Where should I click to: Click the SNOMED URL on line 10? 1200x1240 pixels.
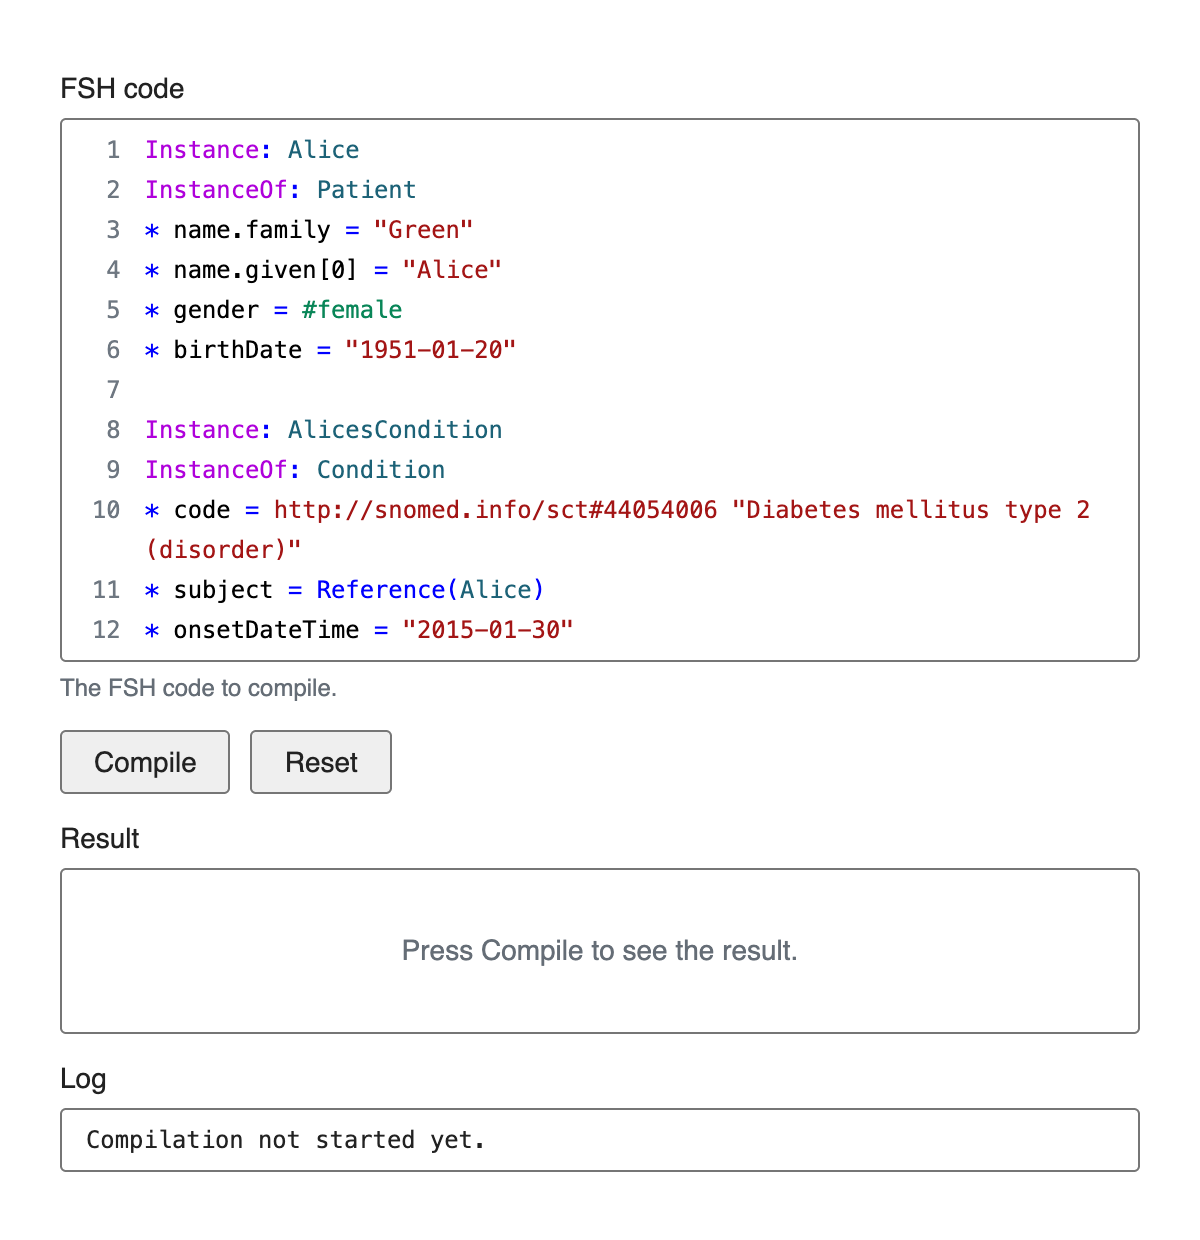[x=495, y=510]
